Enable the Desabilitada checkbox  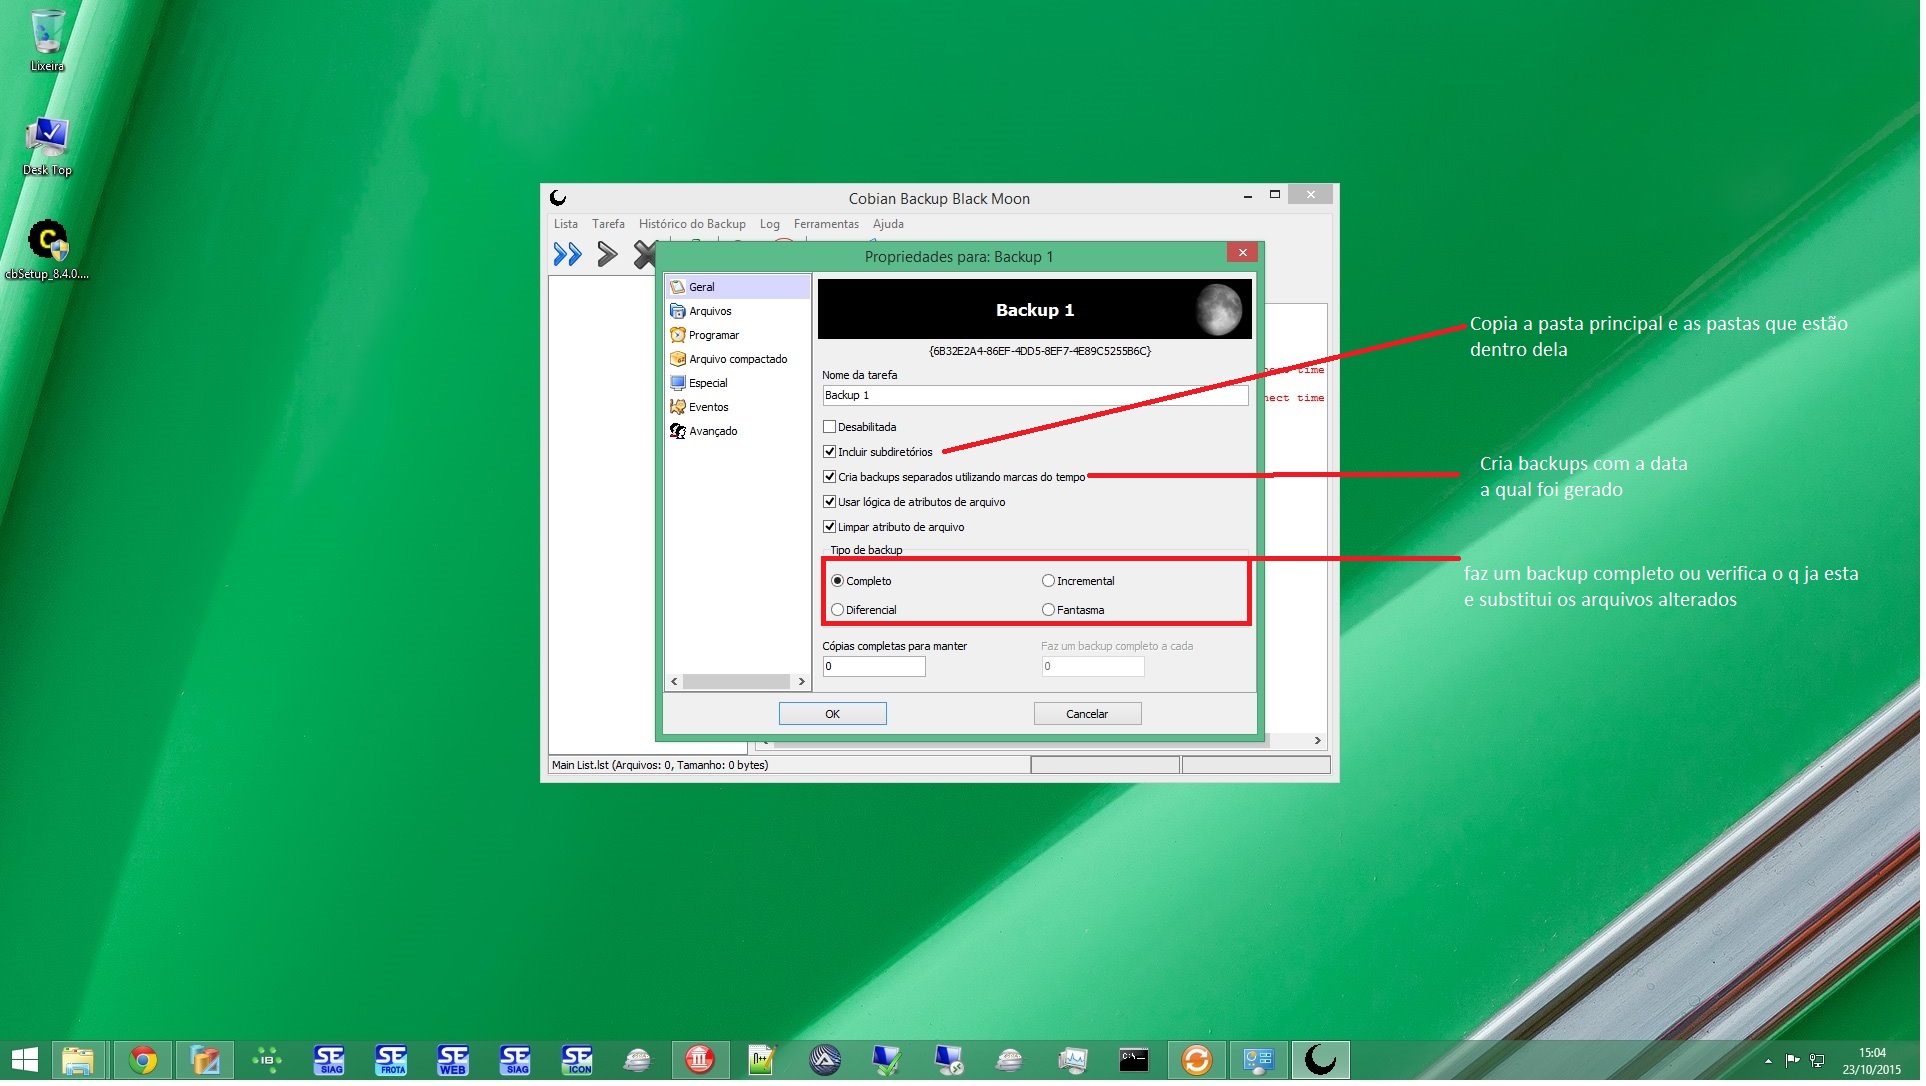tap(830, 428)
